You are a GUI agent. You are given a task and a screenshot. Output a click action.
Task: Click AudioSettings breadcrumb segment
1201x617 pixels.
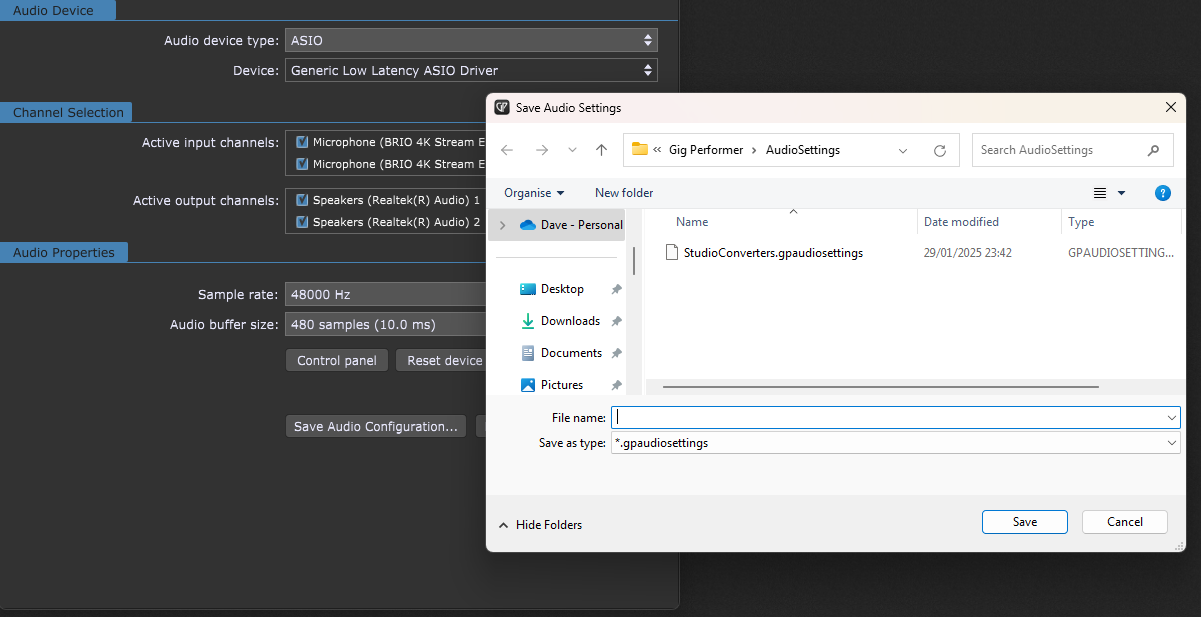803,150
